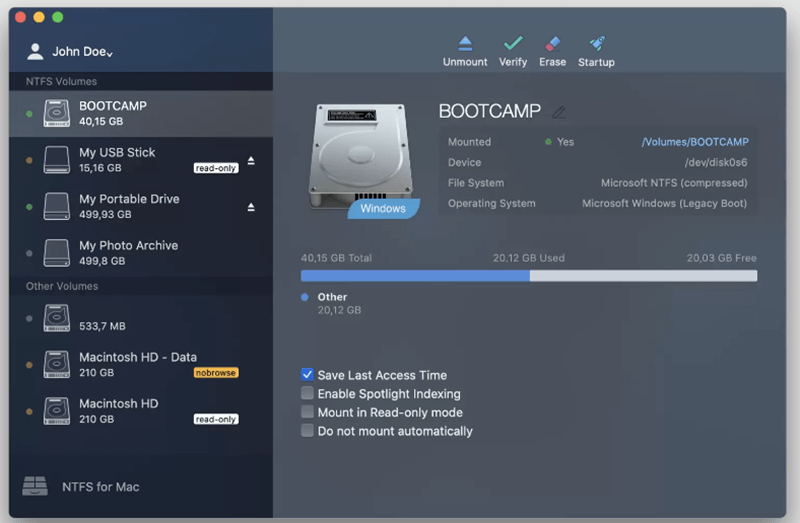This screenshot has height=523, width=800.
Task: Click the Startup rocket icon
Action: coord(596,44)
